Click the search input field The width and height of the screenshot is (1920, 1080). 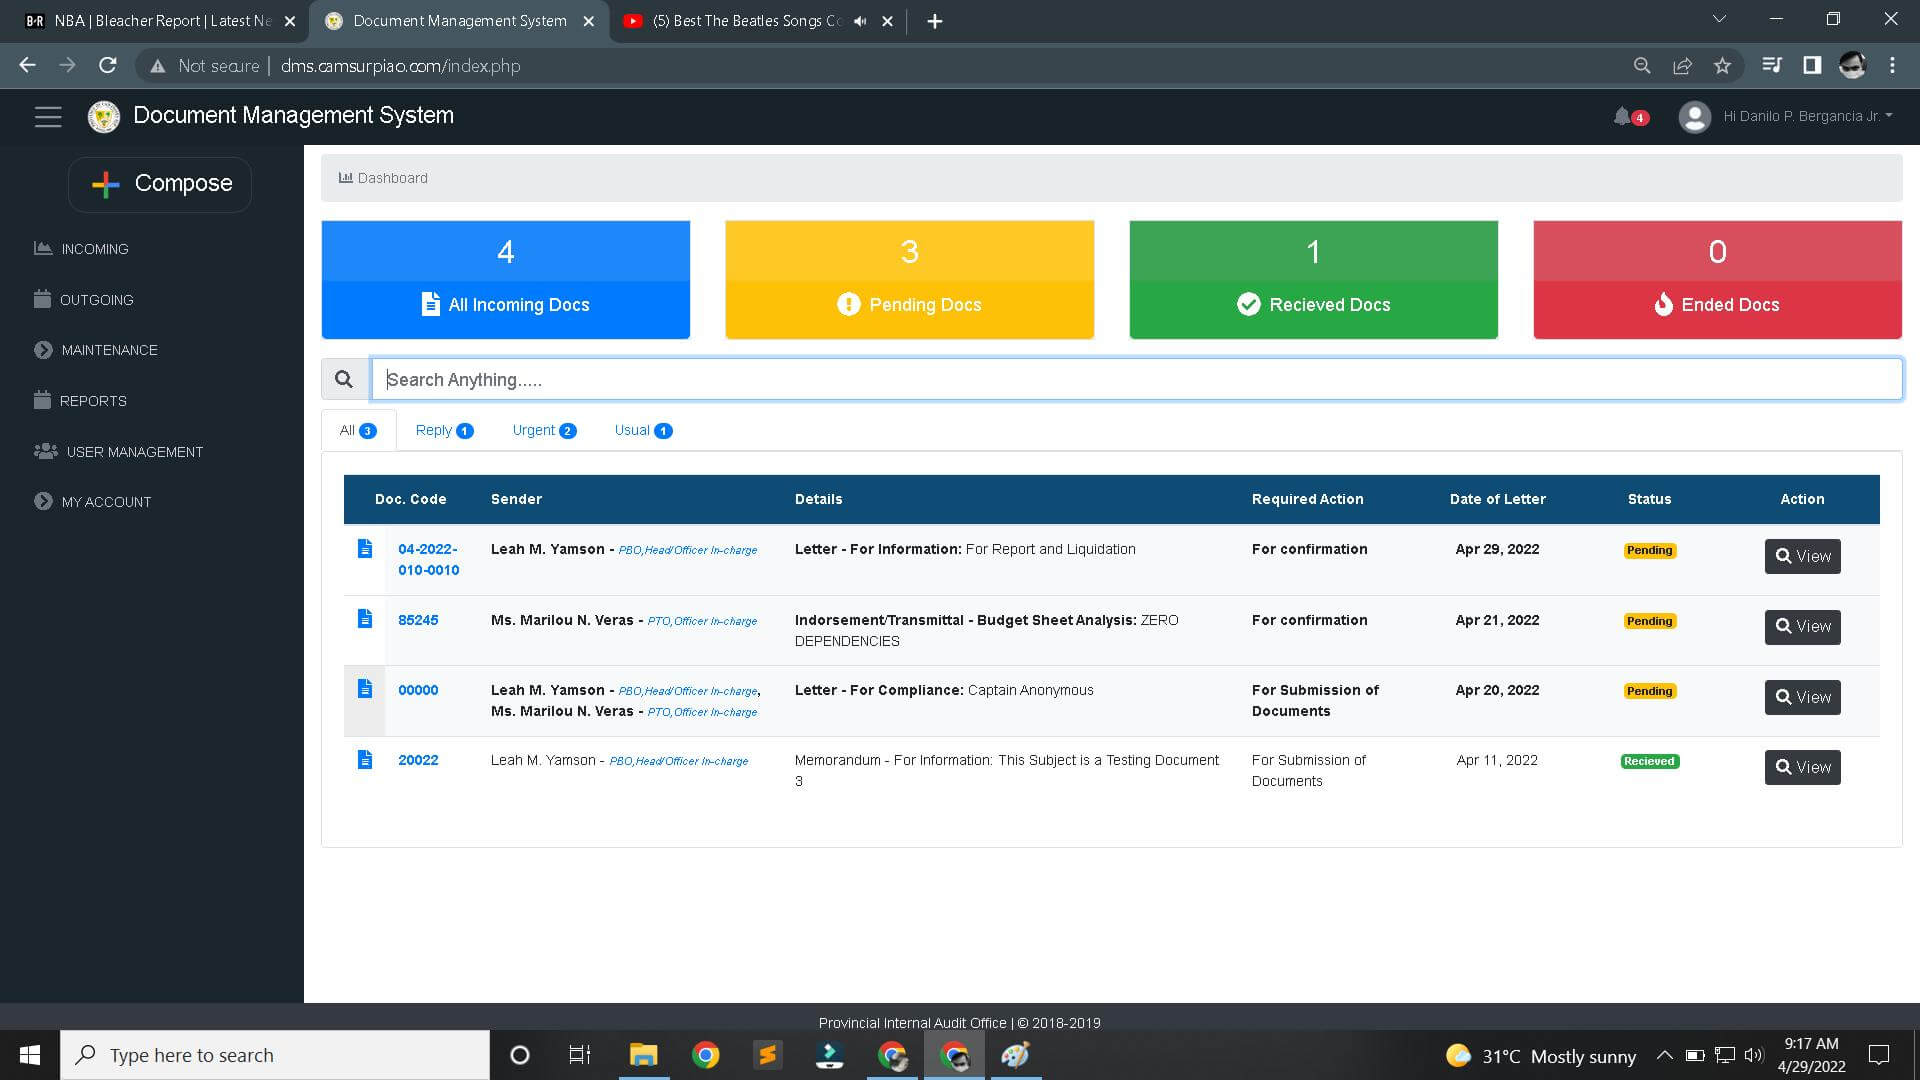coord(1137,380)
